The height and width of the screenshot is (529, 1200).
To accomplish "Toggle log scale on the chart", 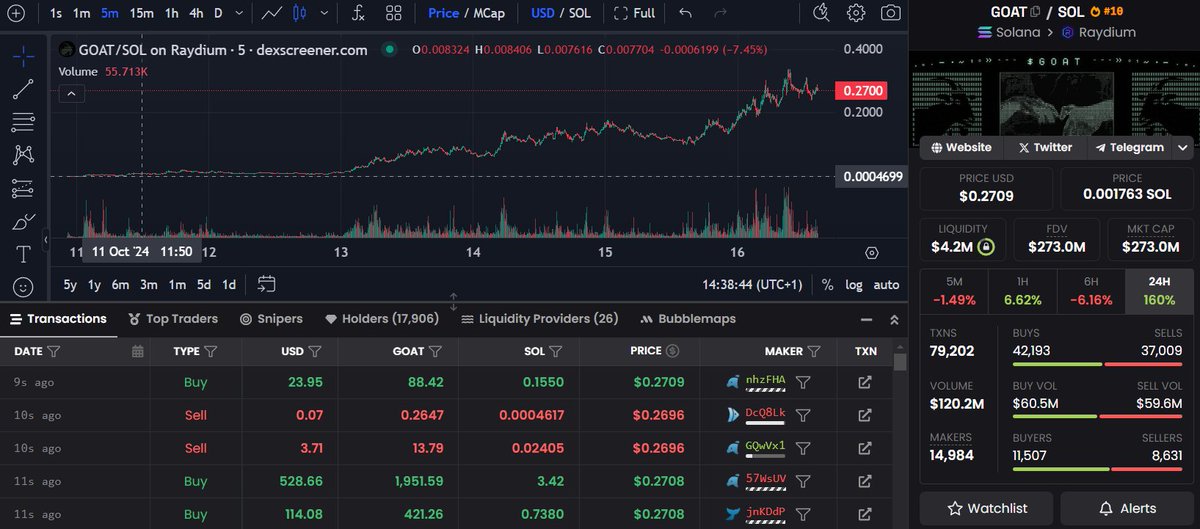I will coord(853,284).
